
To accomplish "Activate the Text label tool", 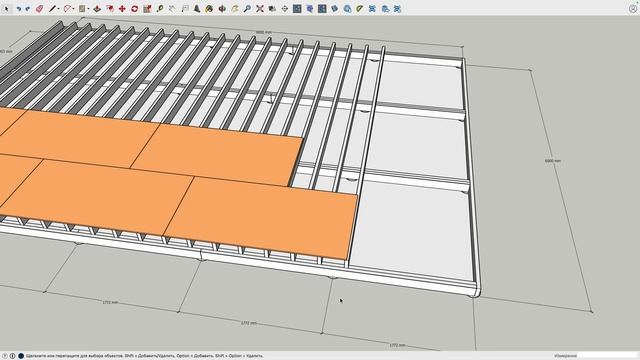I will coord(185,9).
